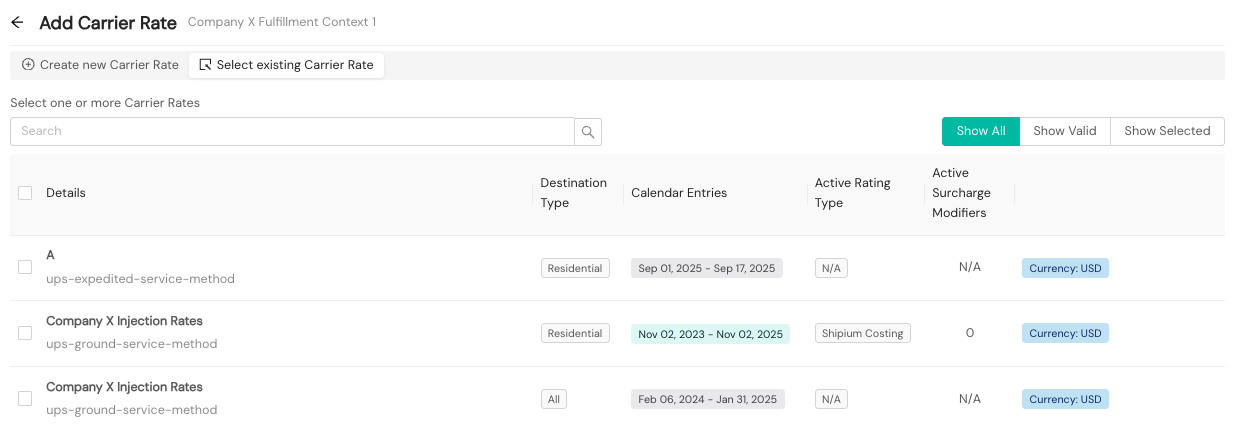Click the Shipium Costing rating tag
The height and width of the screenshot is (429, 1238).
(862, 334)
